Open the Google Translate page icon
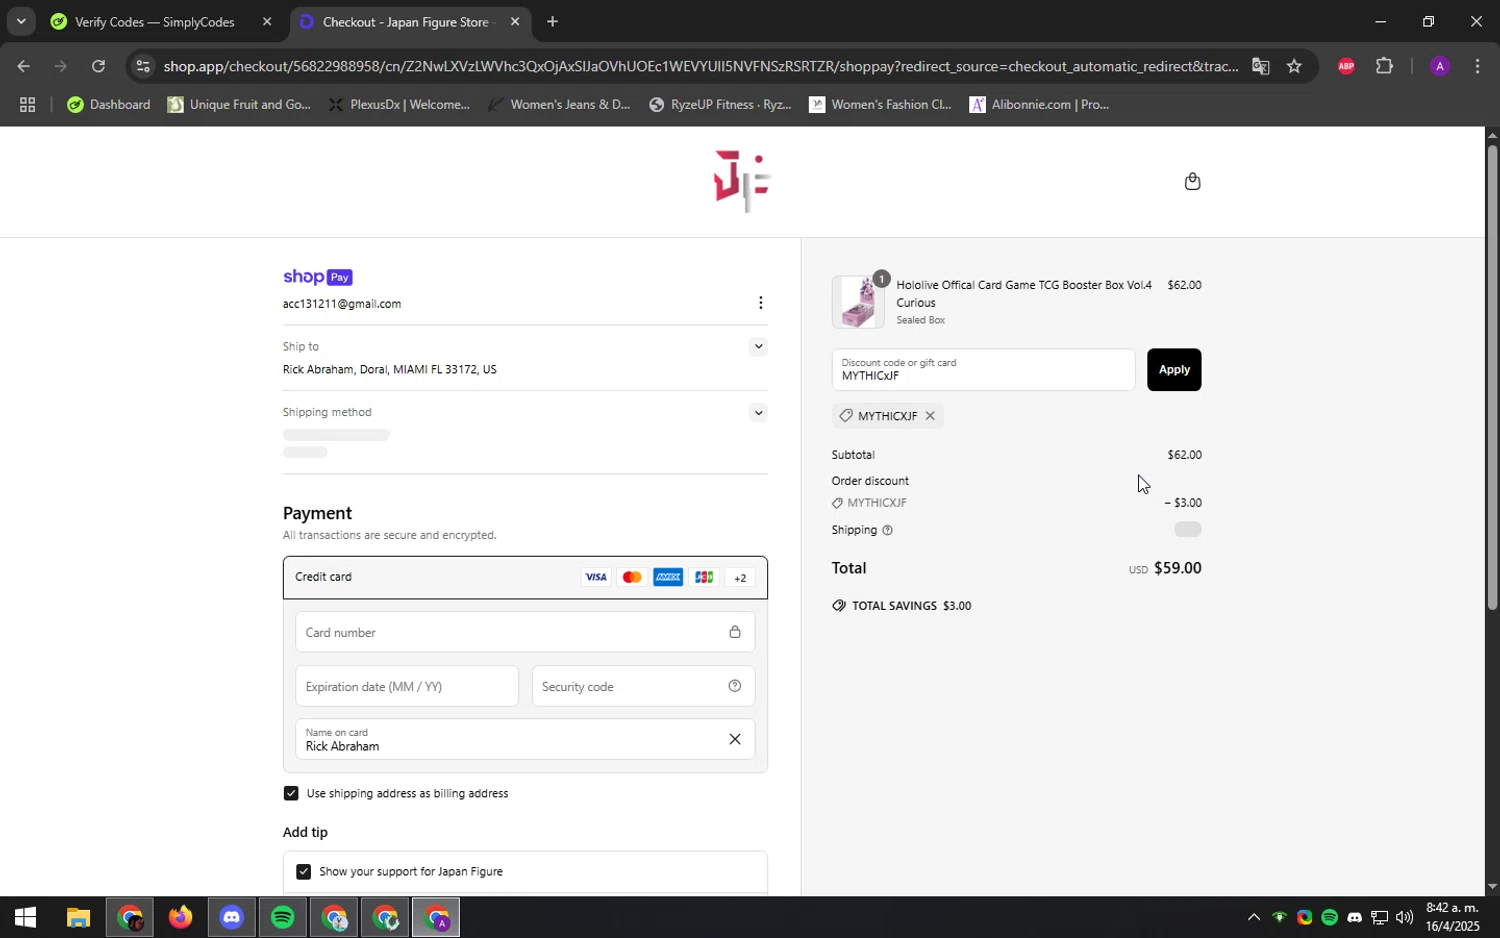Screen dimensions: 1500x938 point(1260,67)
